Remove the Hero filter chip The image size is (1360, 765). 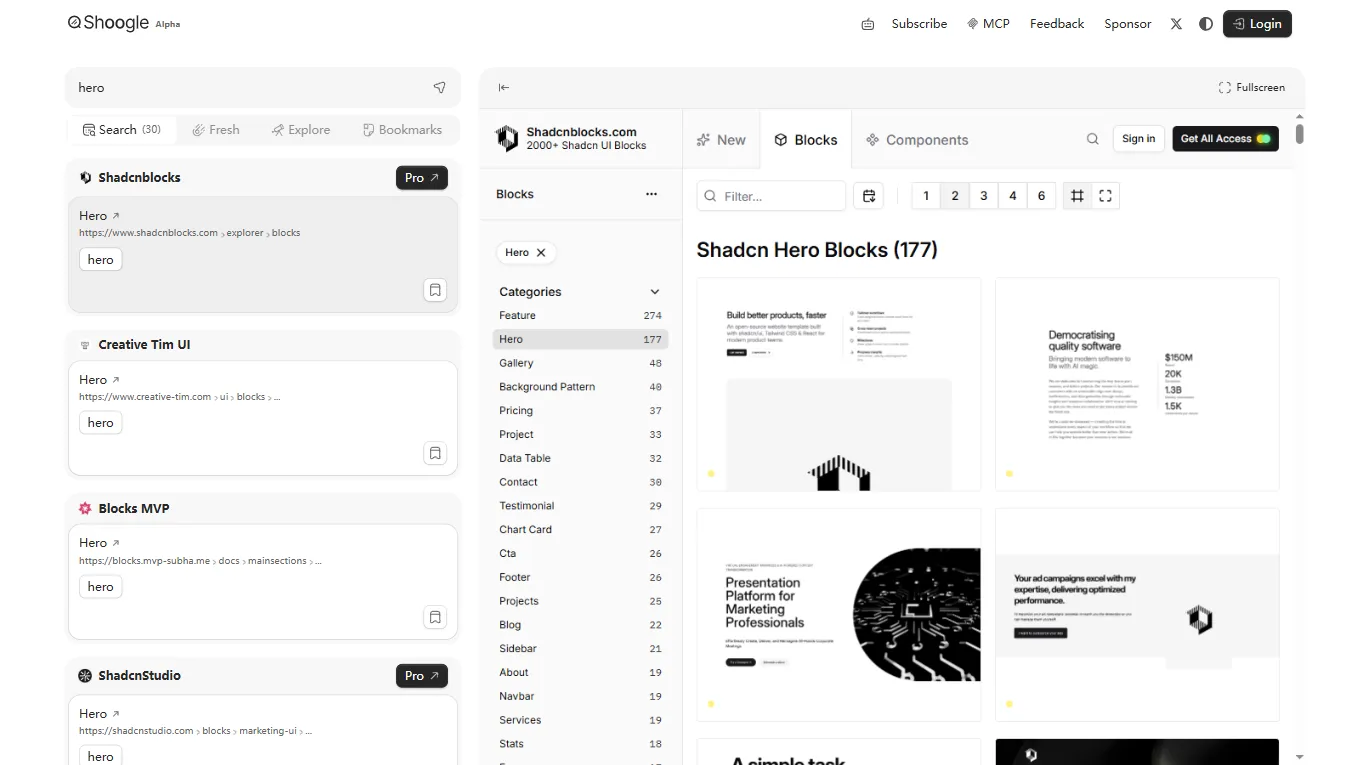(541, 253)
